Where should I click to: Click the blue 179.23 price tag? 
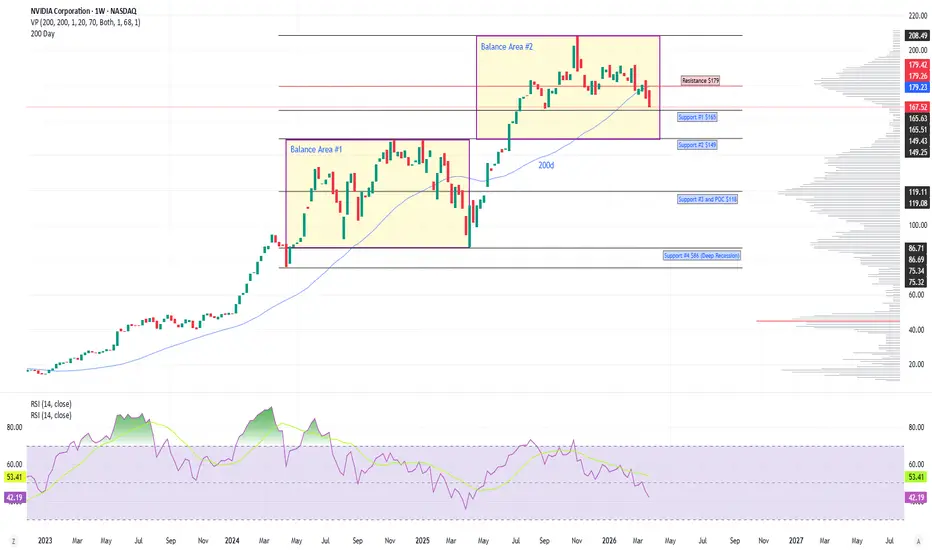point(917,87)
